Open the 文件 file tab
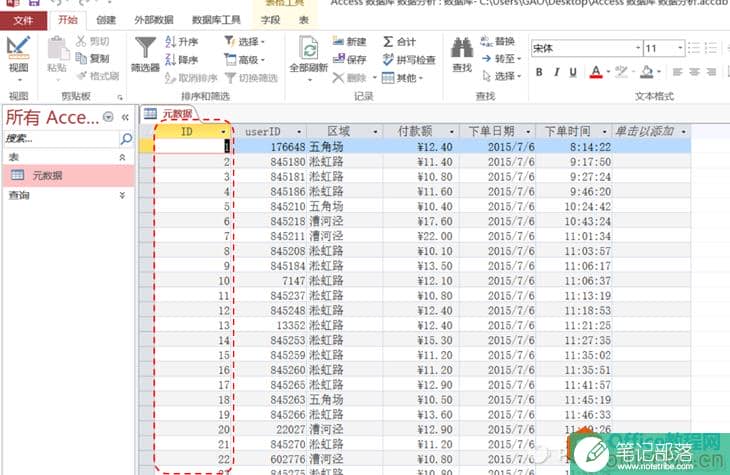 [23, 20]
